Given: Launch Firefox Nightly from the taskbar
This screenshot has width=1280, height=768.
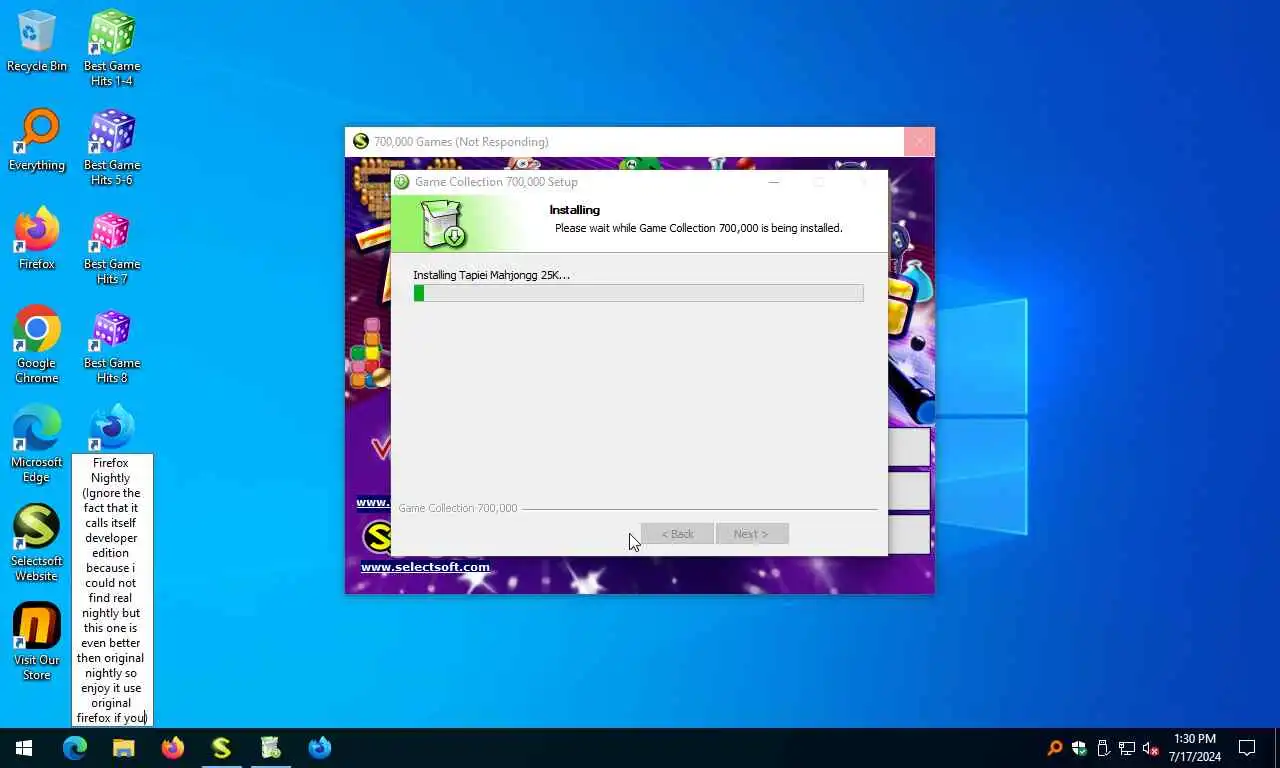Looking at the screenshot, I should (320, 748).
